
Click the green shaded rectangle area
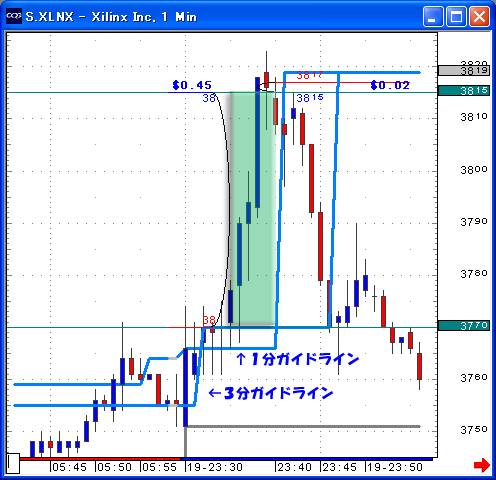253,209
